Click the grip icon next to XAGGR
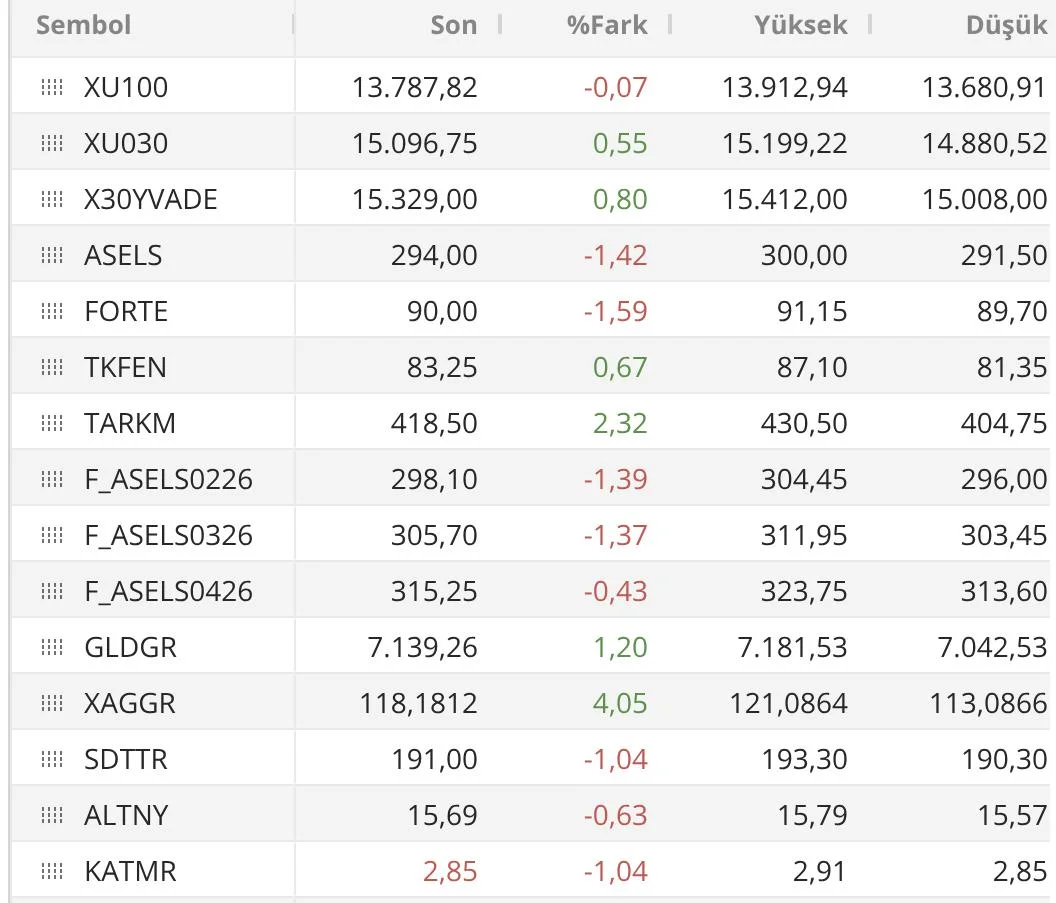Viewport: 1056px width, 903px height. [x=52, y=704]
